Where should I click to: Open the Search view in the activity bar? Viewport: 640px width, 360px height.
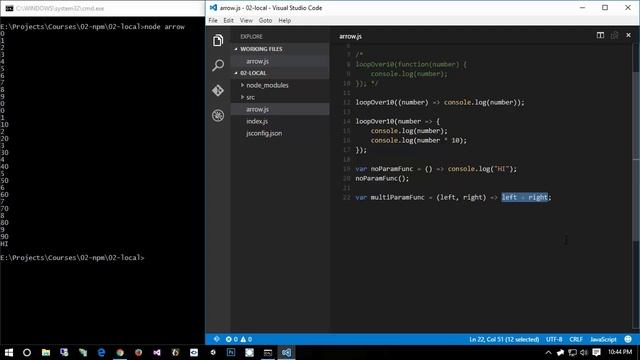pos(218,65)
